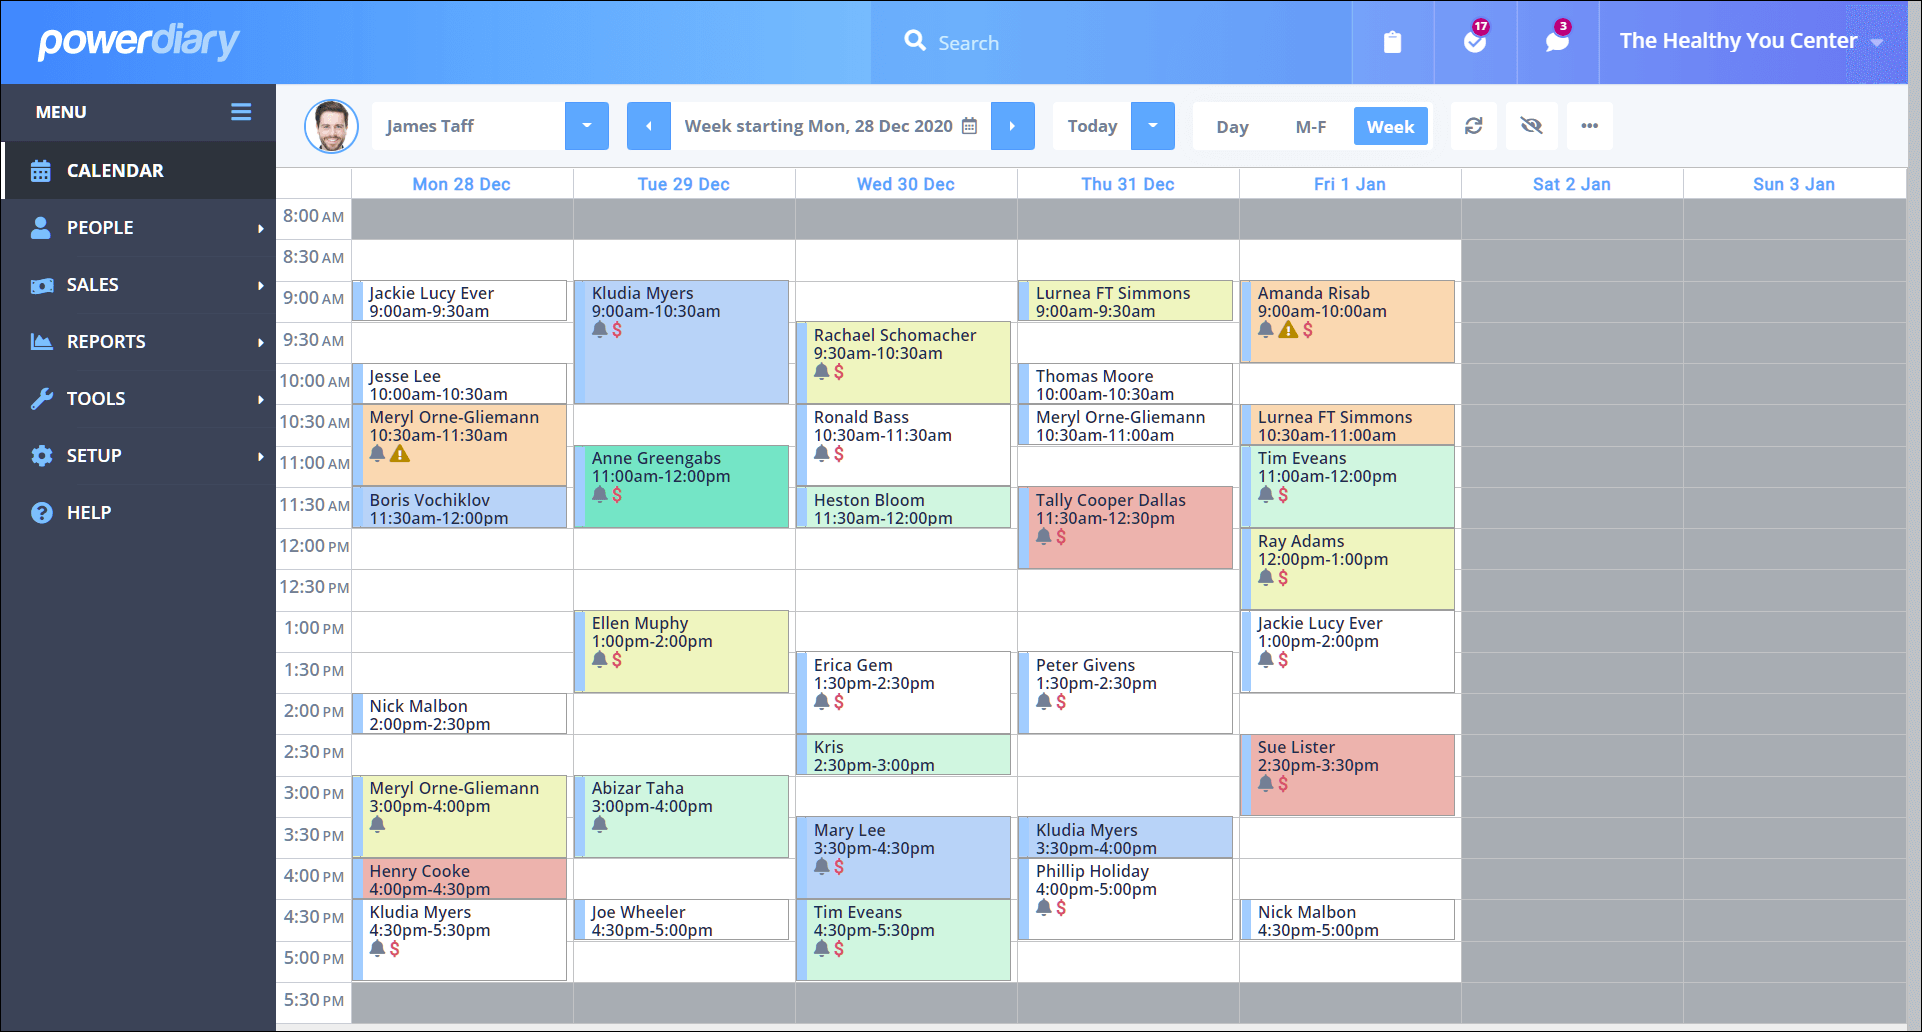Go to the next week arrow
Viewport: 1922px width, 1032px height.
pyautogui.click(x=1013, y=126)
